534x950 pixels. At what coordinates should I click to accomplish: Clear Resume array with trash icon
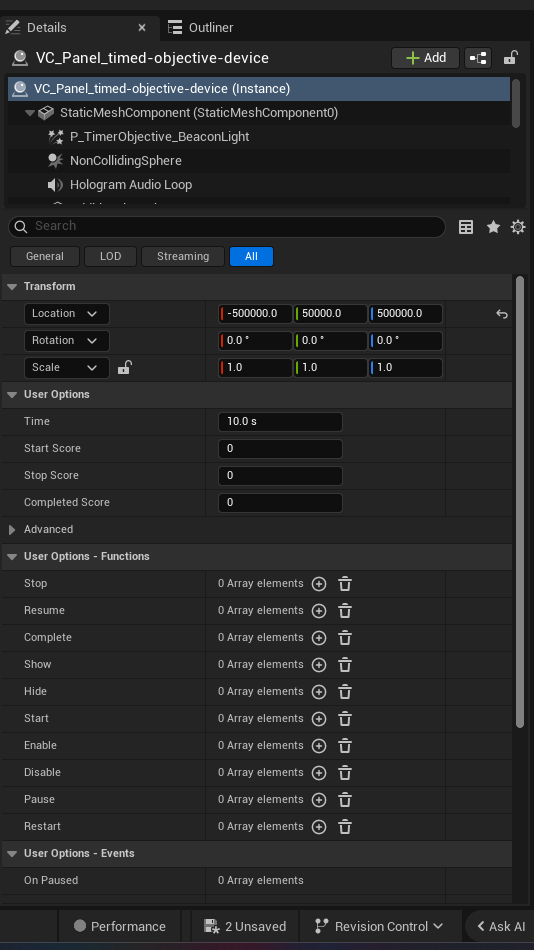click(x=345, y=611)
